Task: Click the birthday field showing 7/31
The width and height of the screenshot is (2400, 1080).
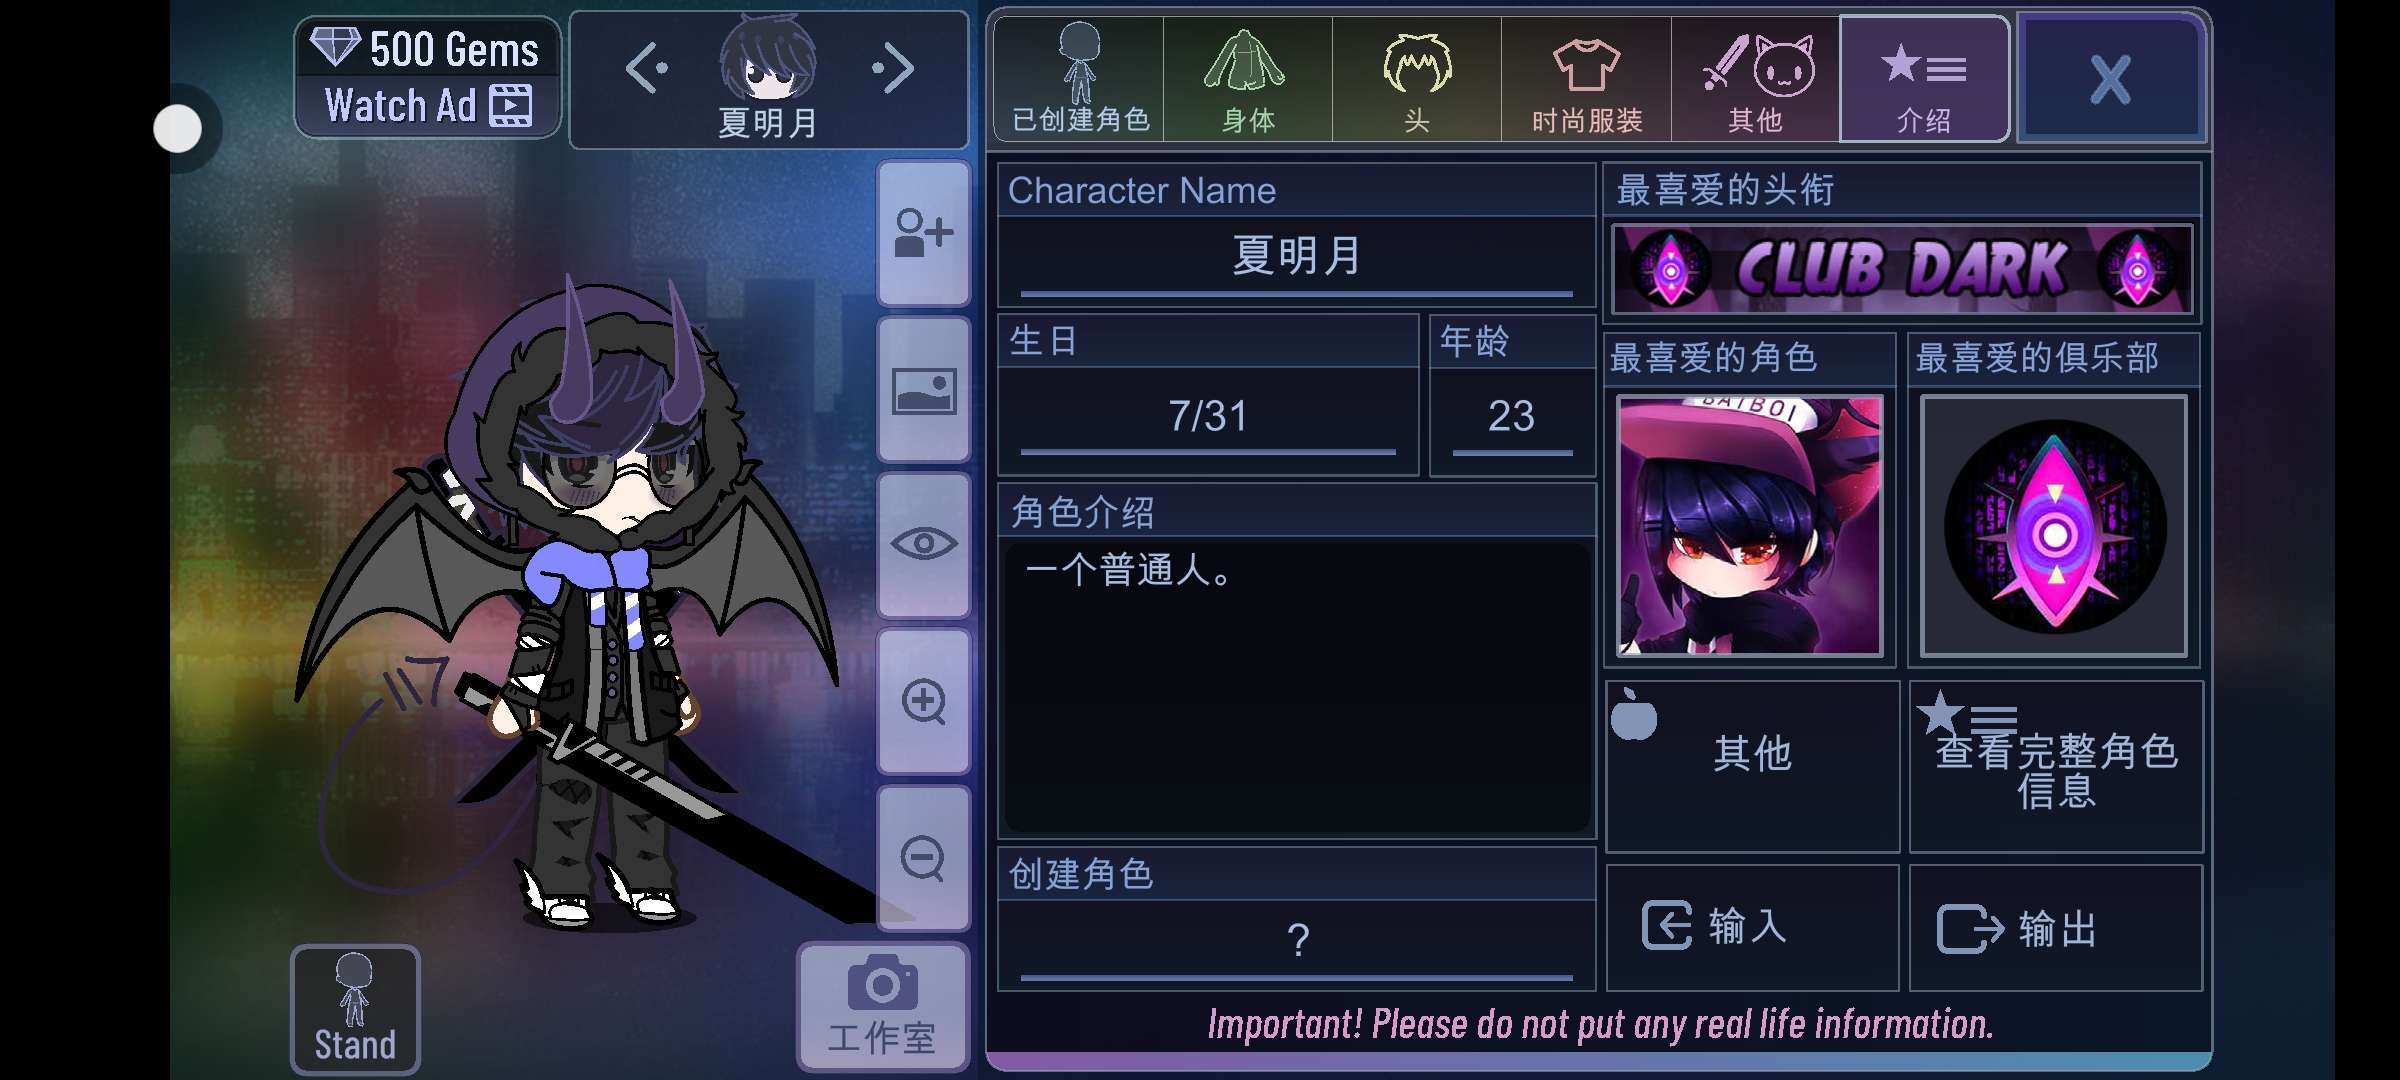Action: pos(1208,419)
